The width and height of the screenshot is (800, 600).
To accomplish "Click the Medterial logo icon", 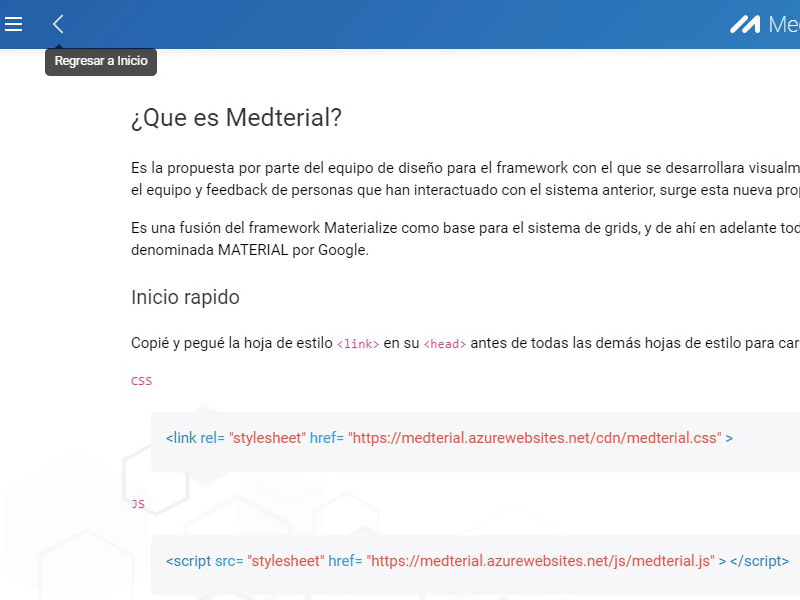I will pos(744,25).
